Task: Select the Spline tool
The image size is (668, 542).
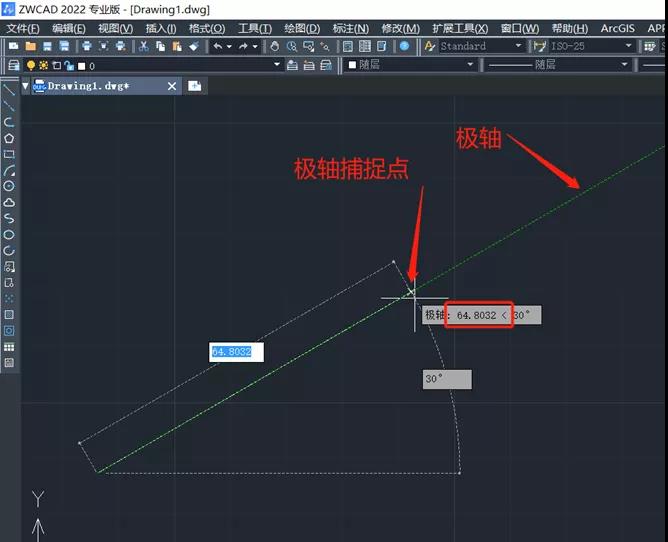Action: pos(9,219)
